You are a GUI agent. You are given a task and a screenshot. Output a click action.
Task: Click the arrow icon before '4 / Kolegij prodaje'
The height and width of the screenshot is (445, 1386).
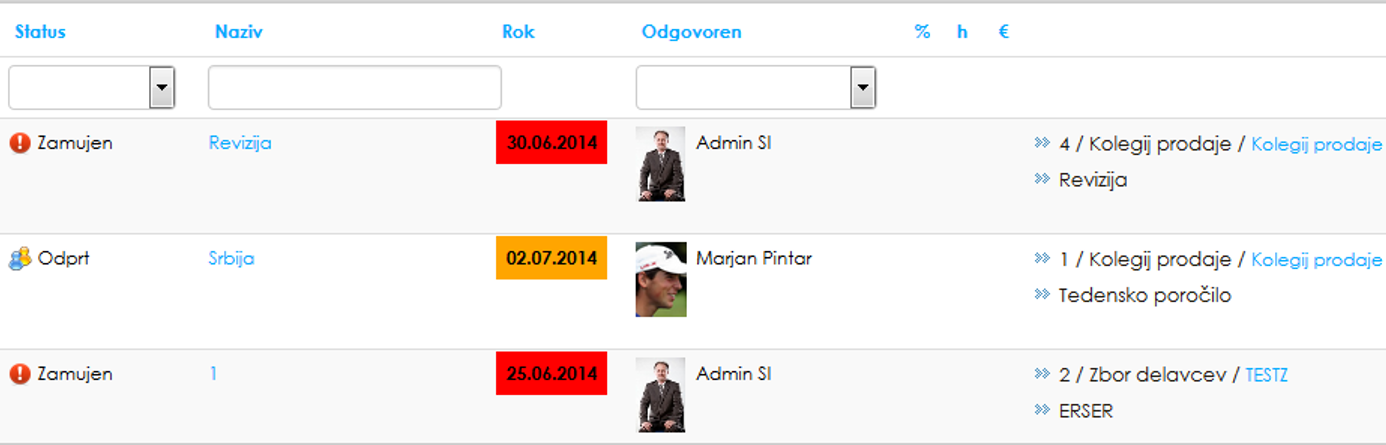tap(1042, 143)
